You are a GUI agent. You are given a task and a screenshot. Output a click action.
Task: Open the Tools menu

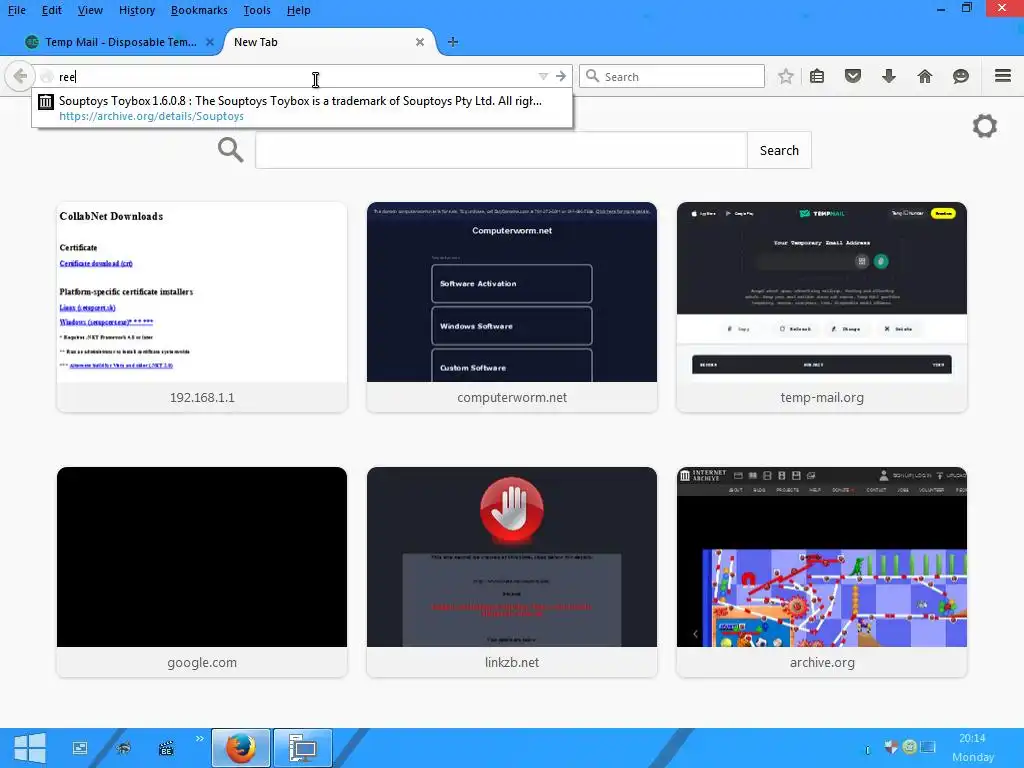[257, 10]
